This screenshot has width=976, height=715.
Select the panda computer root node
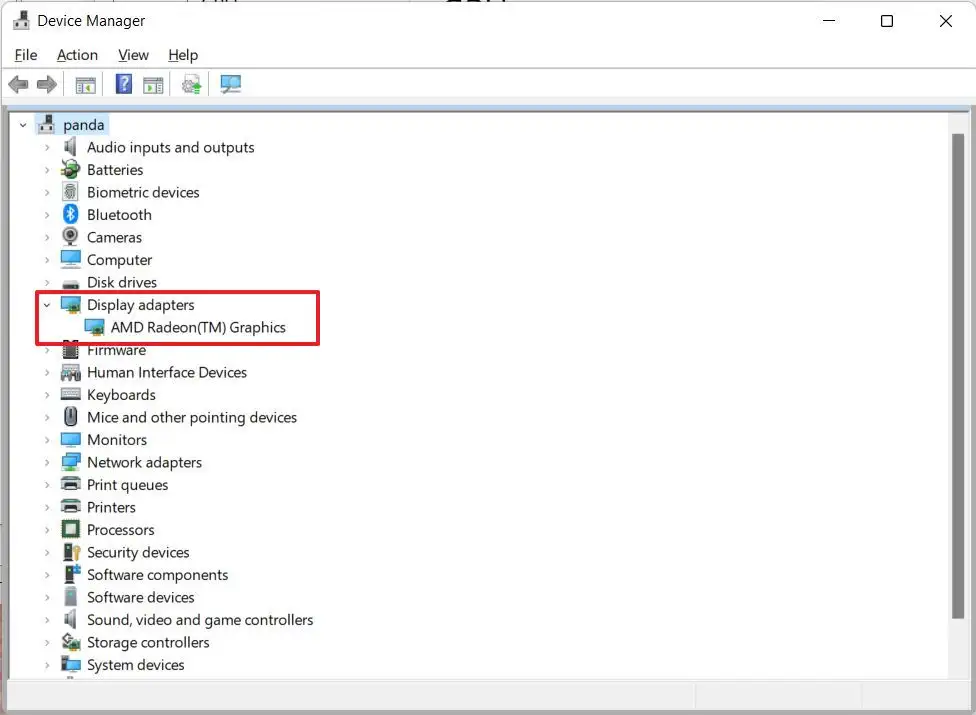tap(82, 124)
